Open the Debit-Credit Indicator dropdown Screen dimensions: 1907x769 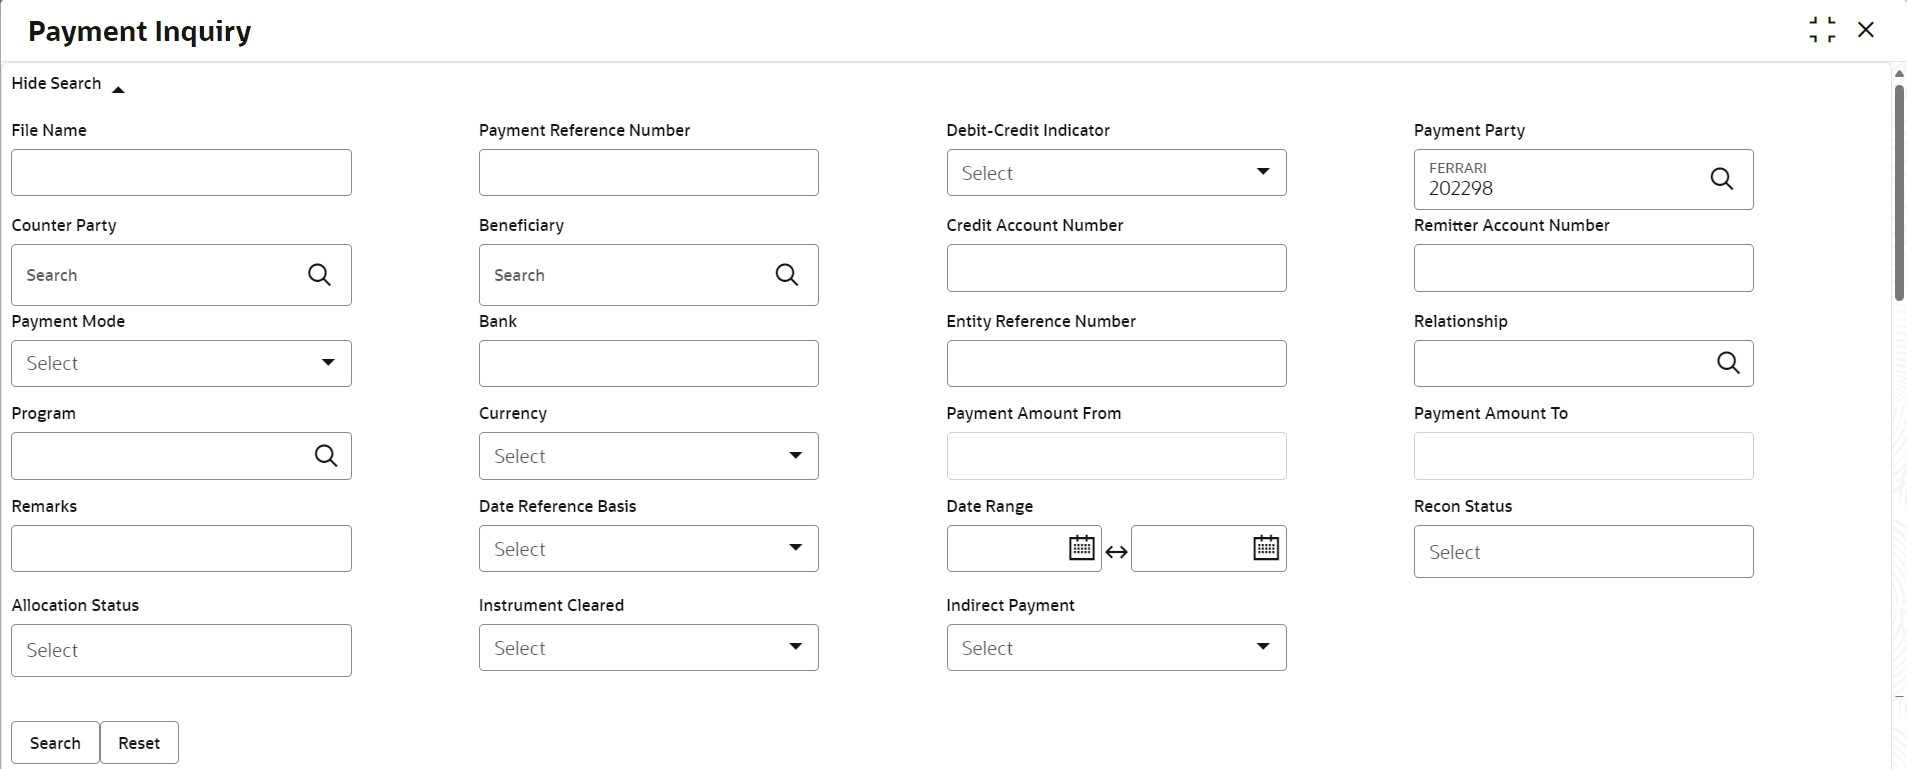[x=1116, y=173]
